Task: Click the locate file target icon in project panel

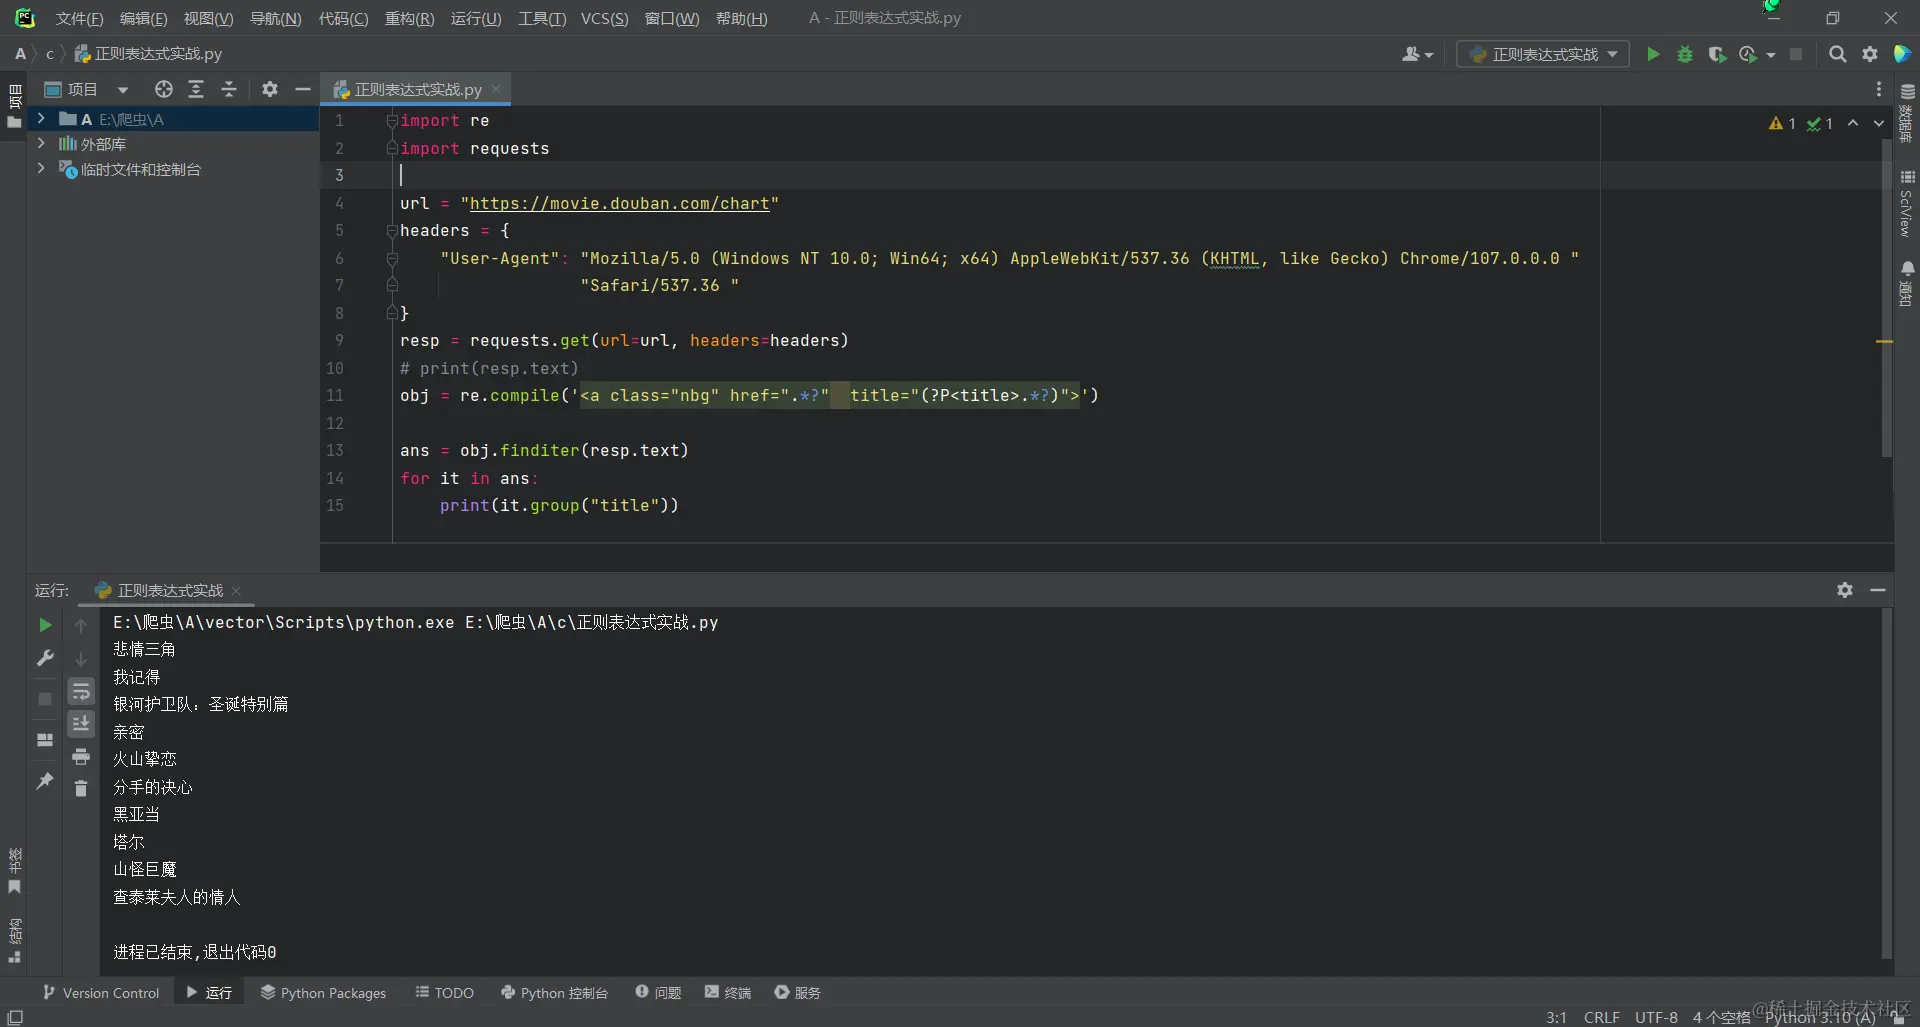Action: (164, 89)
